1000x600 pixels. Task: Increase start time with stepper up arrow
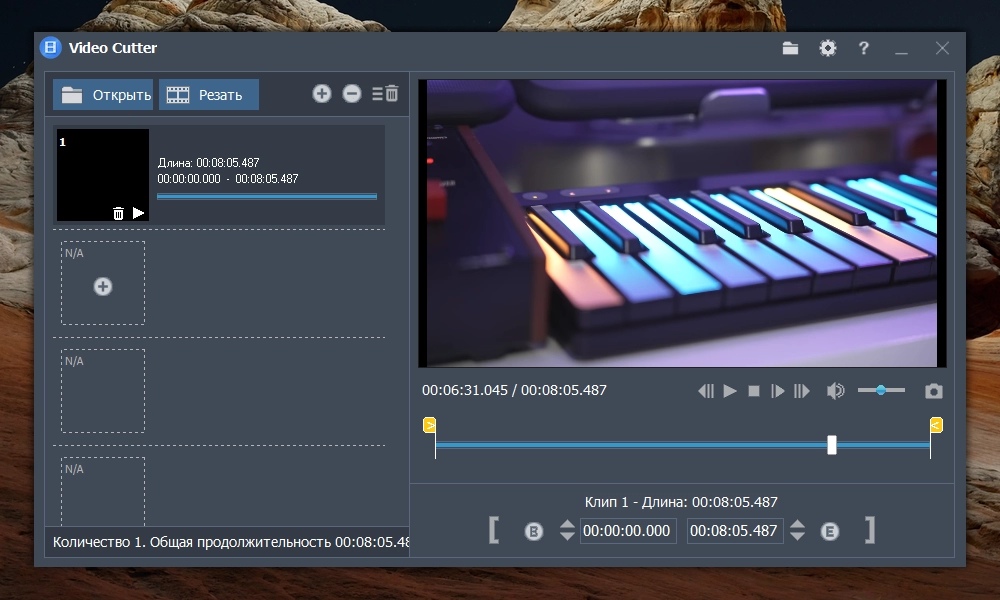[x=567, y=524]
